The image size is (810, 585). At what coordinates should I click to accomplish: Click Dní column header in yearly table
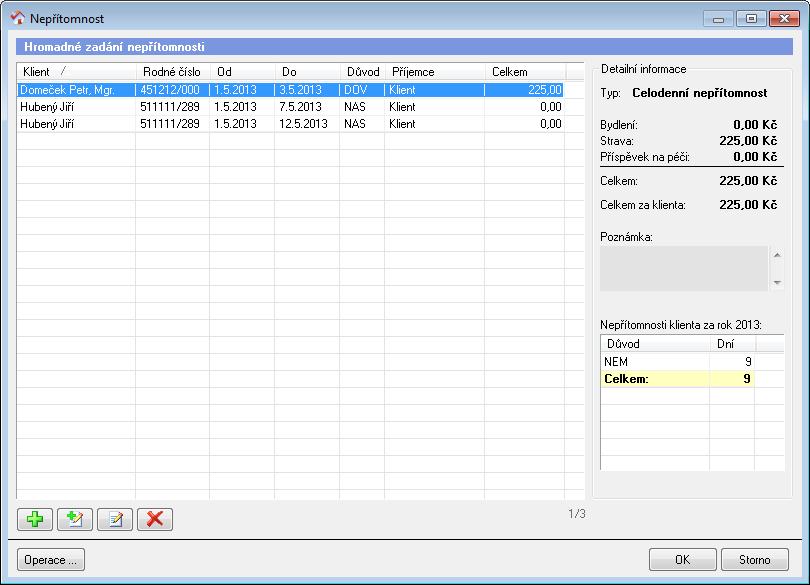coord(733,344)
